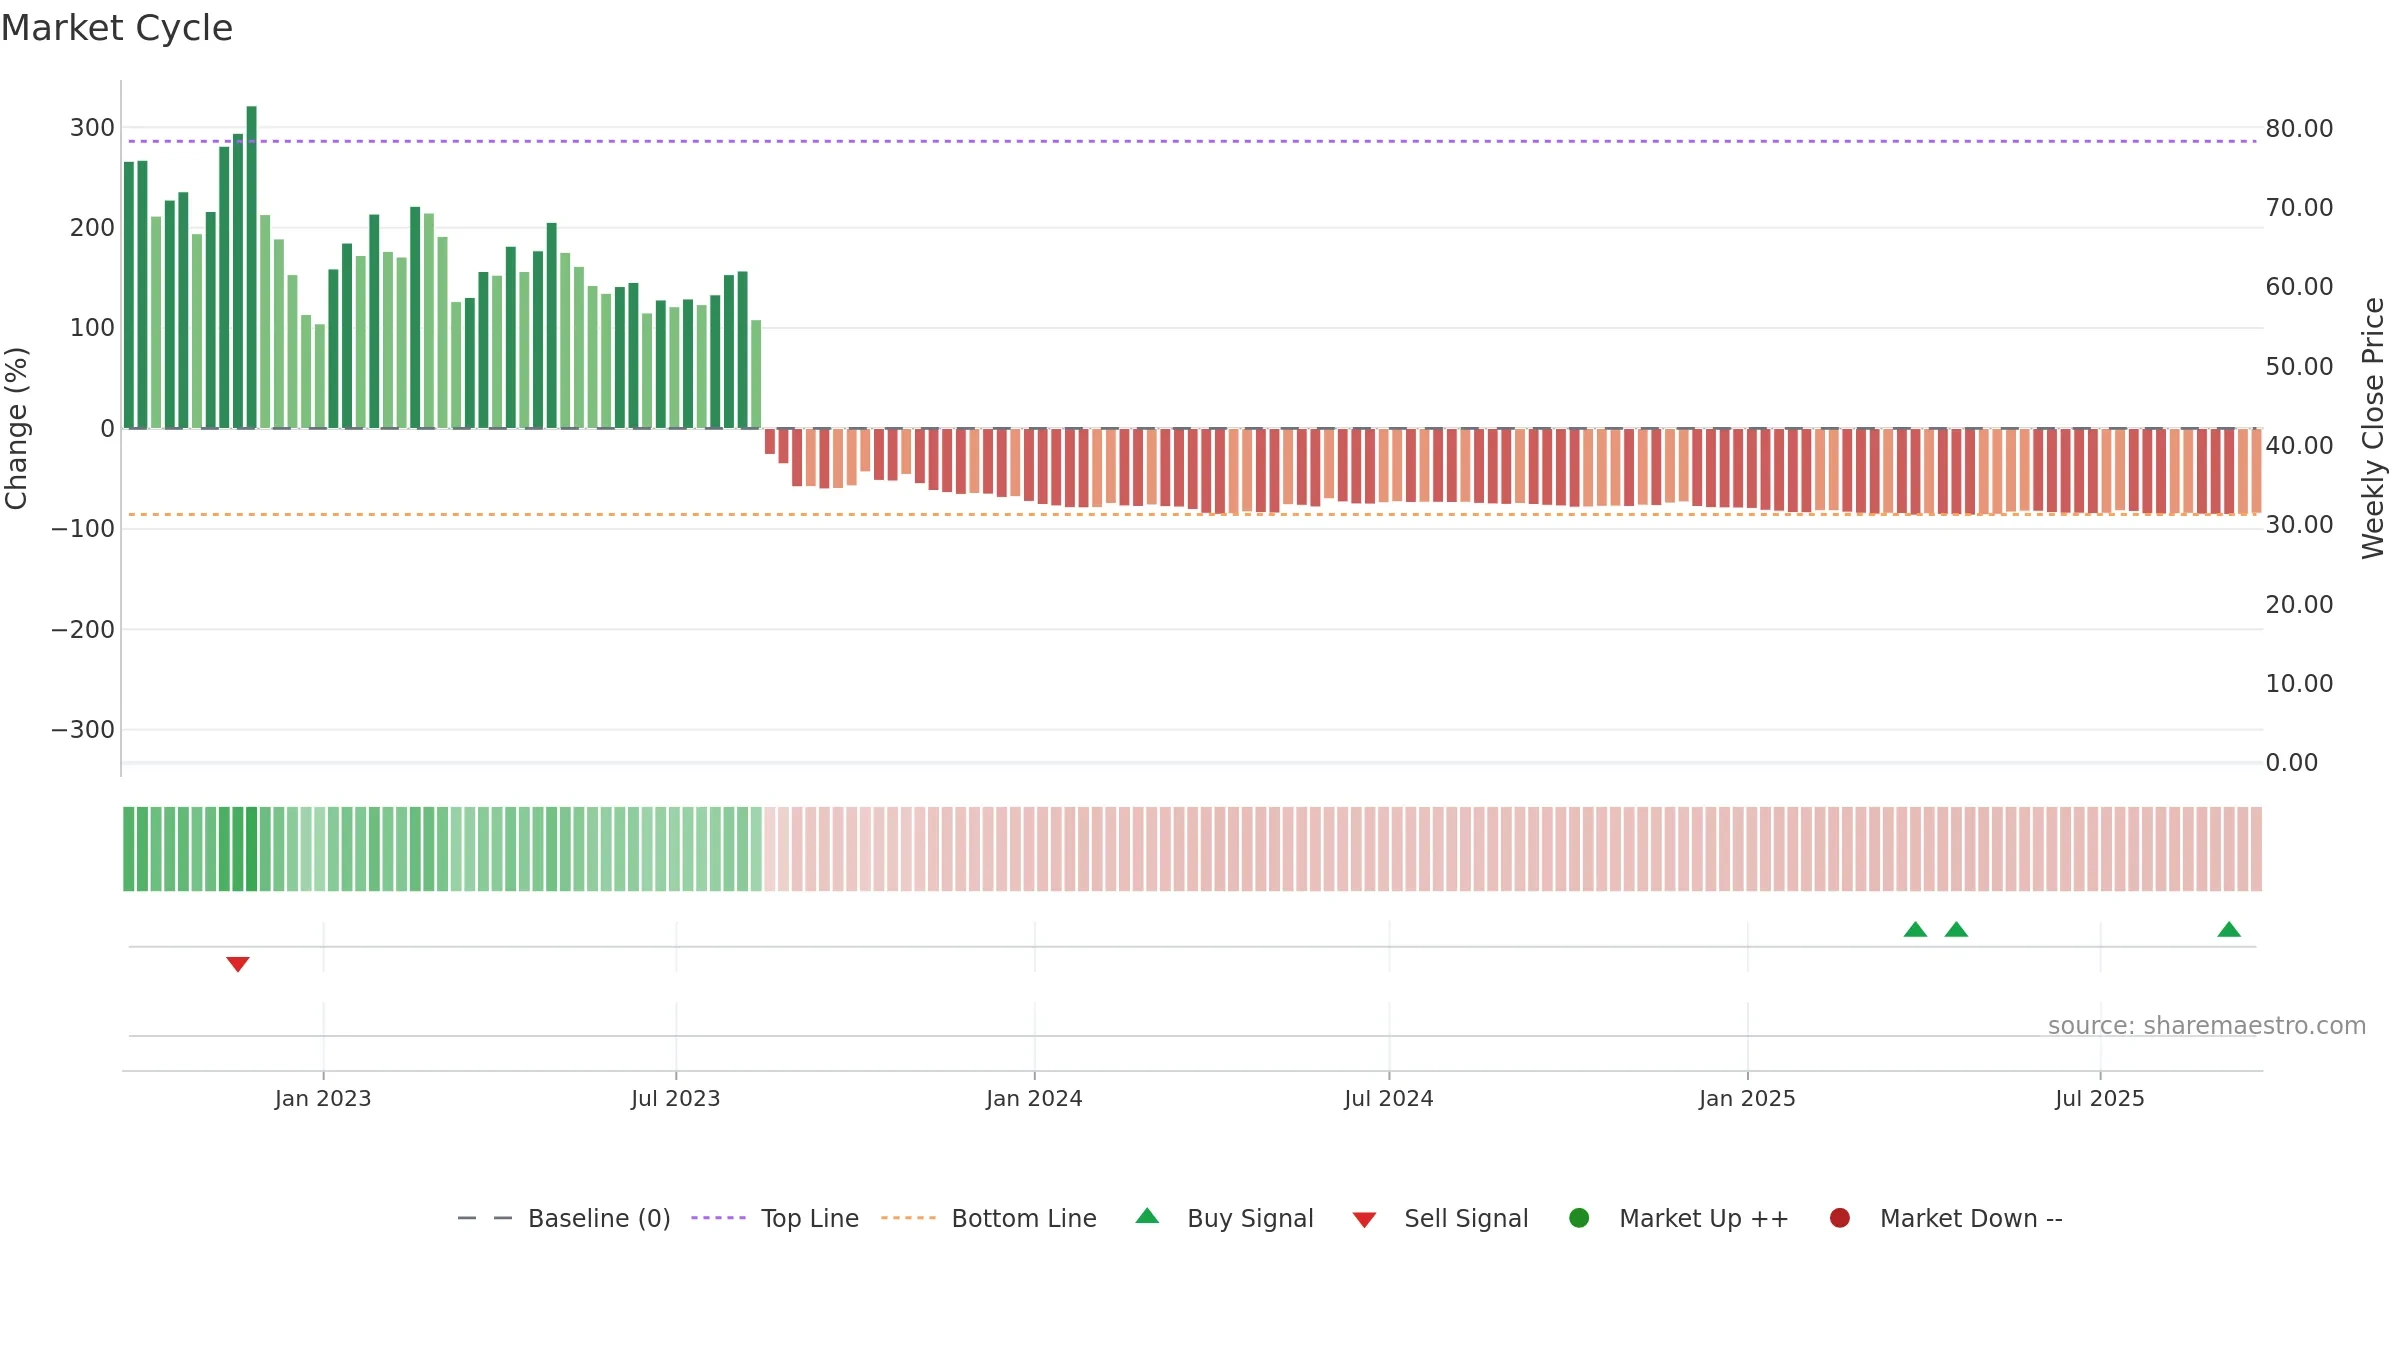This screenshot has width=2400, height=1350.
Task: Toggle the Top Line legend entry
Action: click(775, 1218)
